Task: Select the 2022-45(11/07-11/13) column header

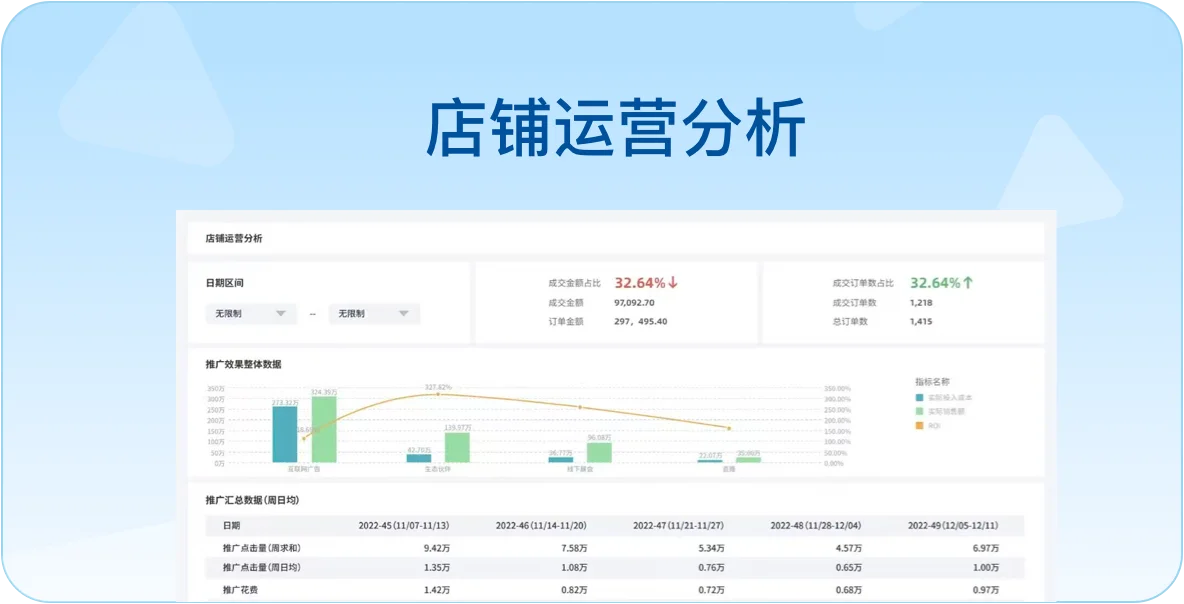Action: (x=403, y=525)
